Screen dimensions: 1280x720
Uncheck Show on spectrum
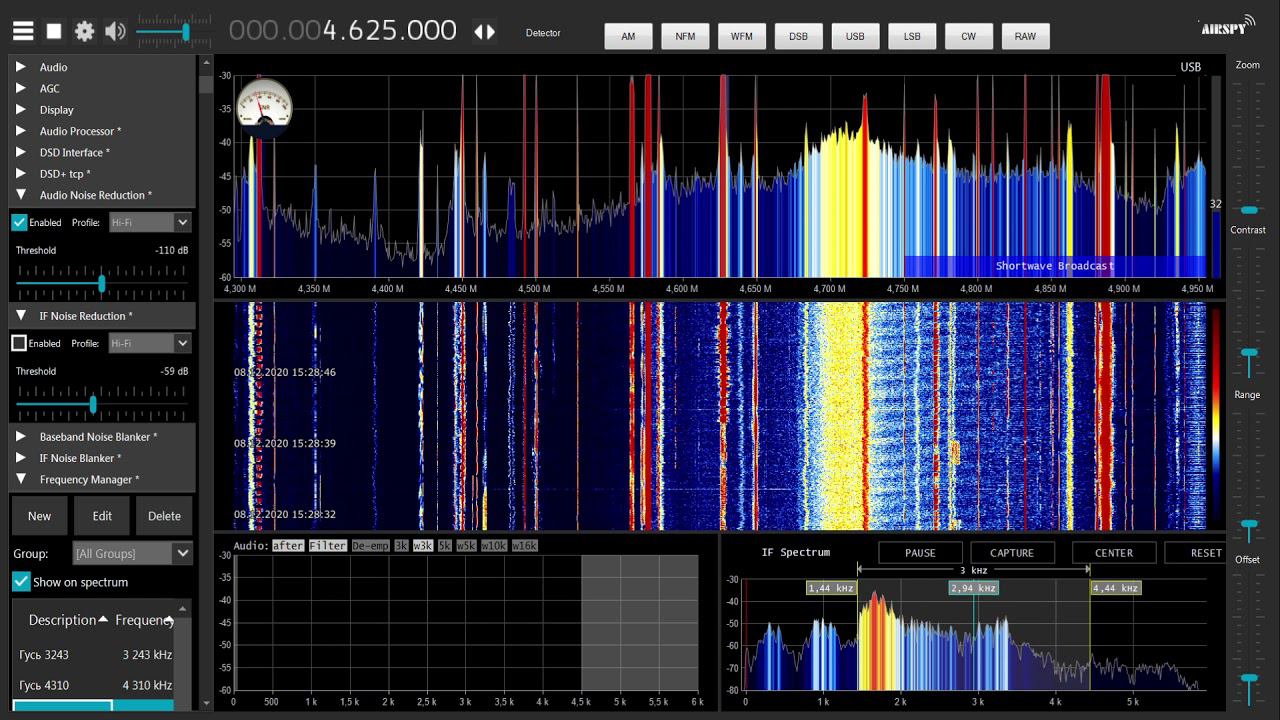point(21,581)
